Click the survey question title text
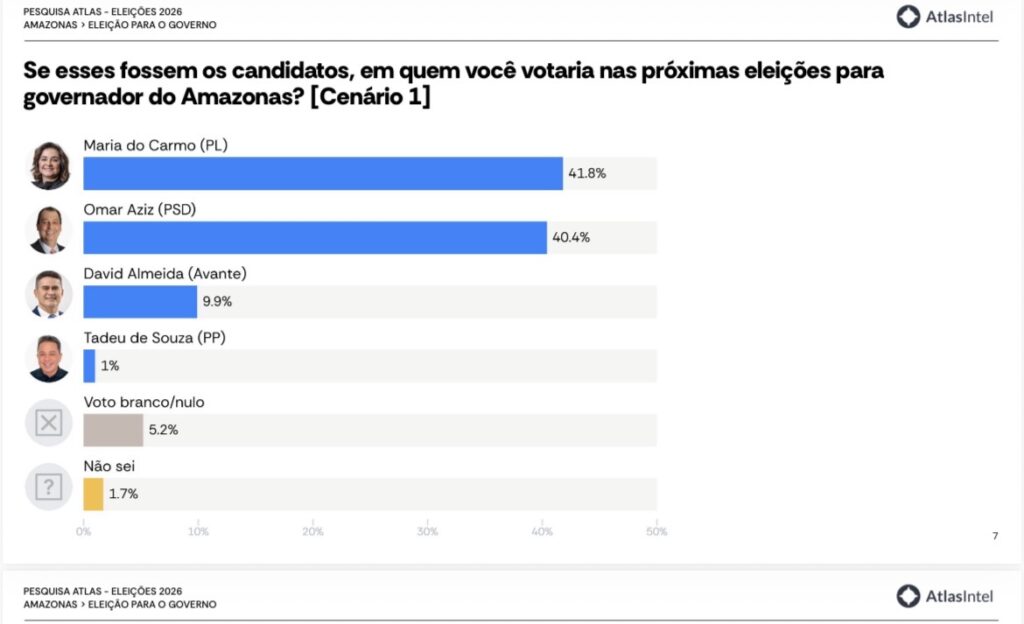This screenshot has width=1024, height=624. pyautogui.click(x=453, y=85)
